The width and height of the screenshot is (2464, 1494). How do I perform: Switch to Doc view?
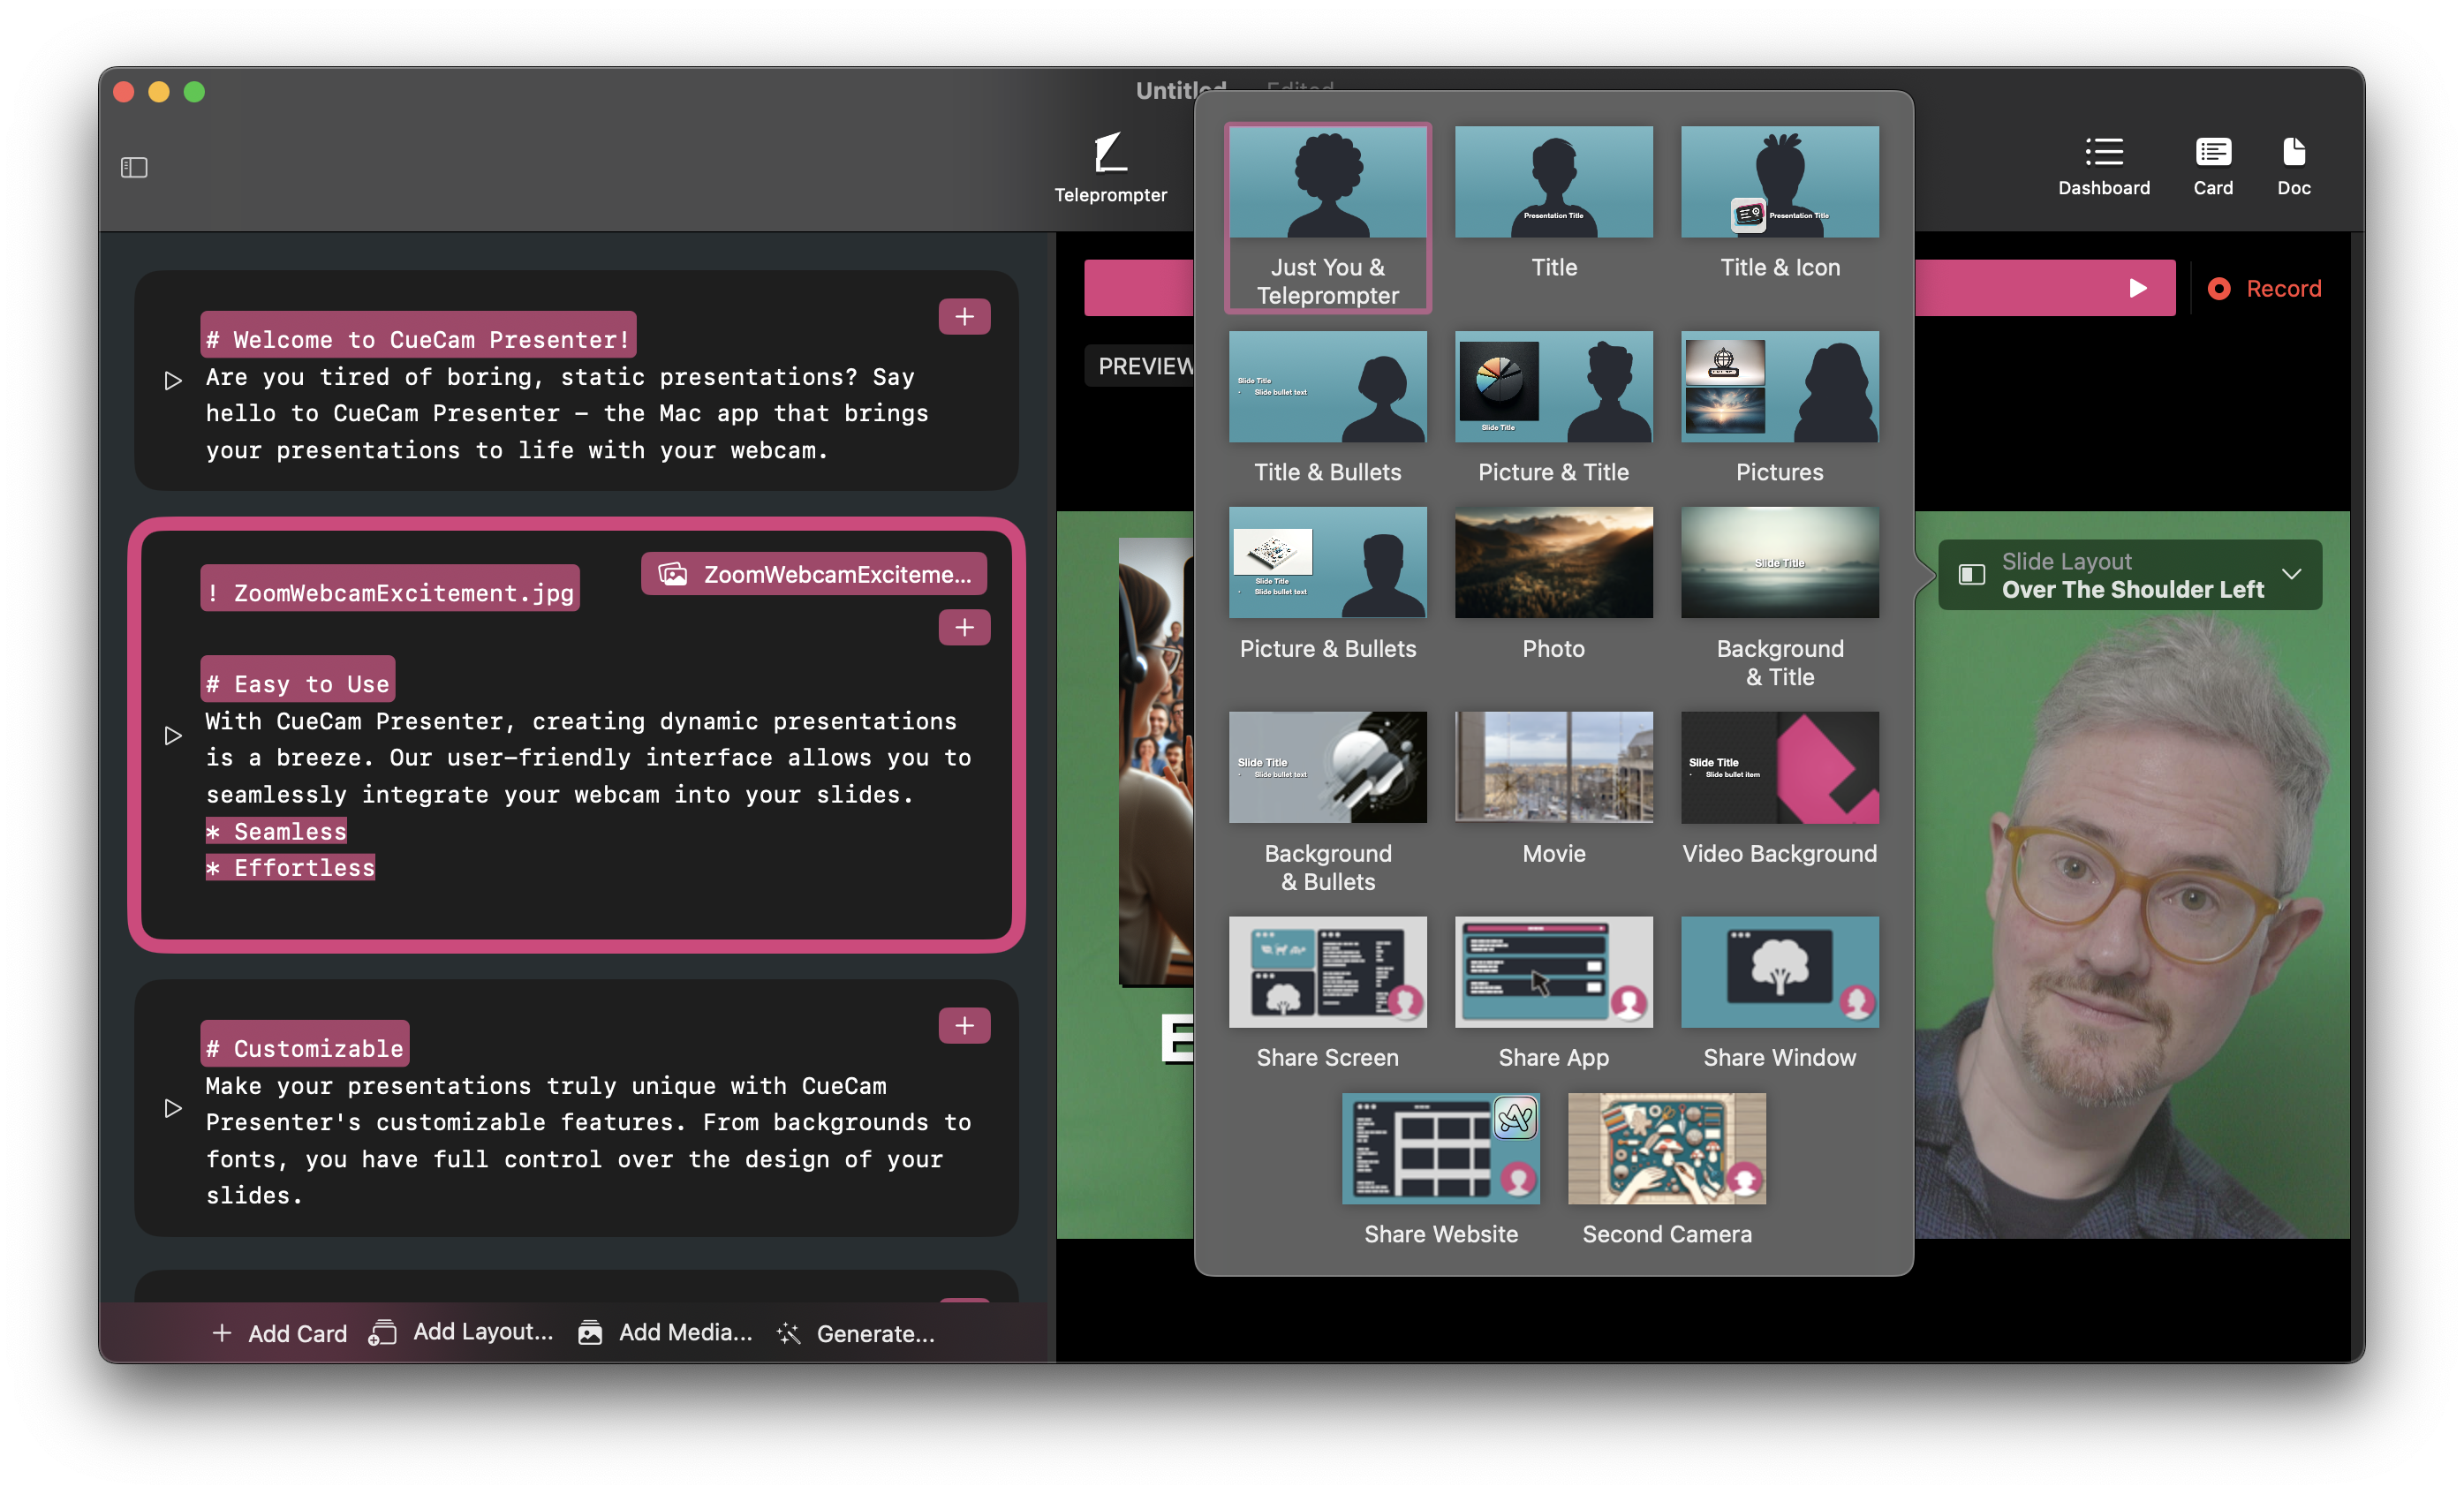point(2293,166)
